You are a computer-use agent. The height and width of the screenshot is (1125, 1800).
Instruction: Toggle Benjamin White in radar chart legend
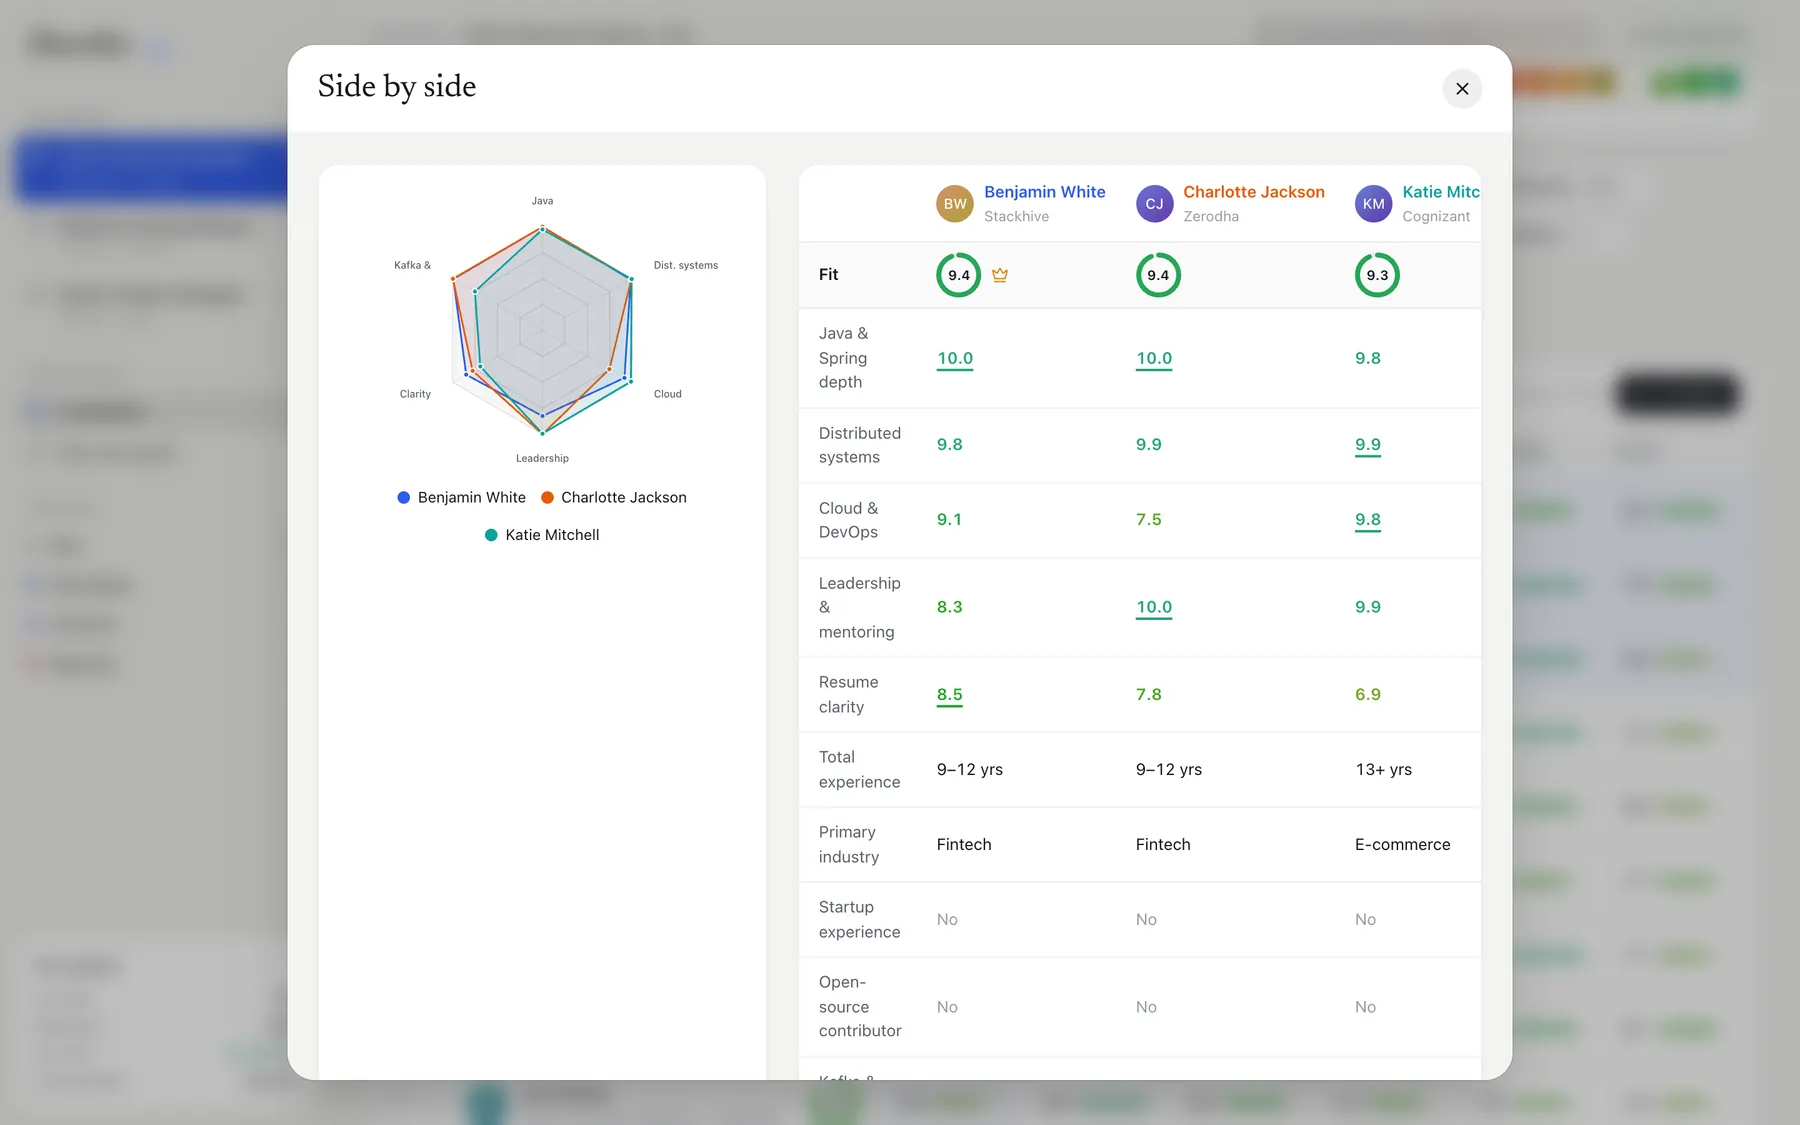click(x=461, y=497)
